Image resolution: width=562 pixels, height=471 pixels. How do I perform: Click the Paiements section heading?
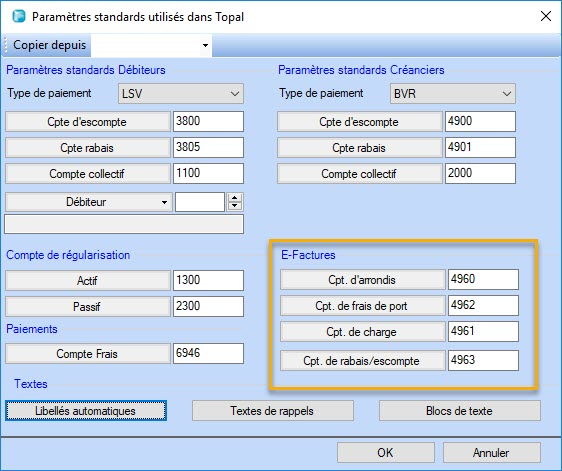coord(32,329)
